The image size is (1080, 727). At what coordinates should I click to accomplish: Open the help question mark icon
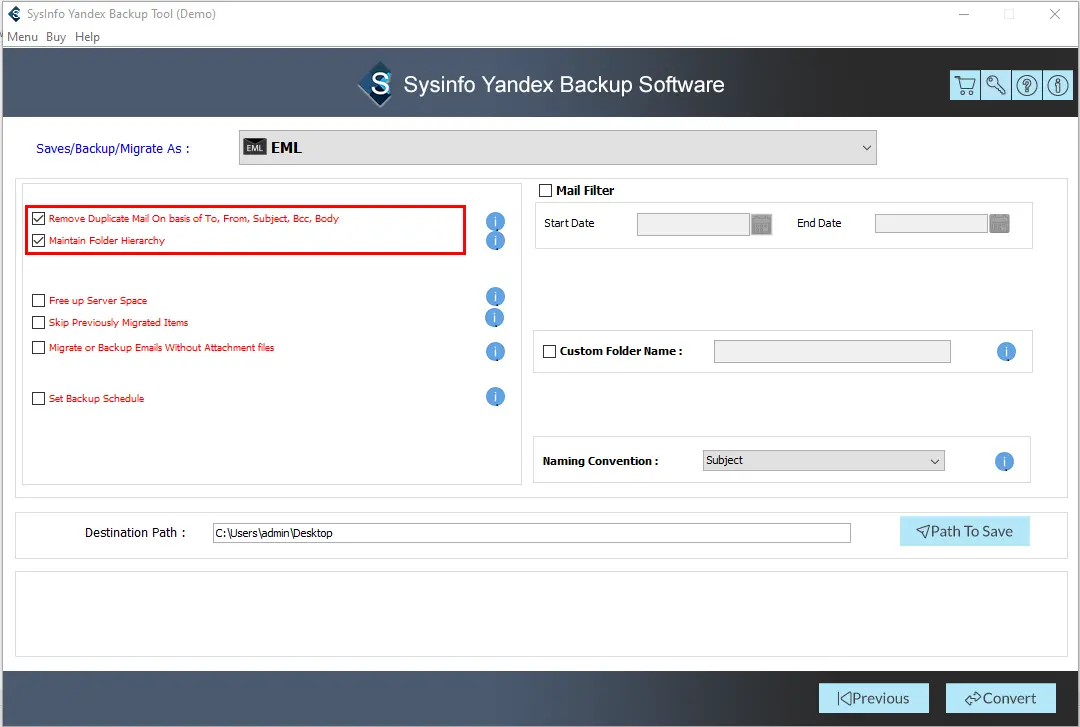1027,85
